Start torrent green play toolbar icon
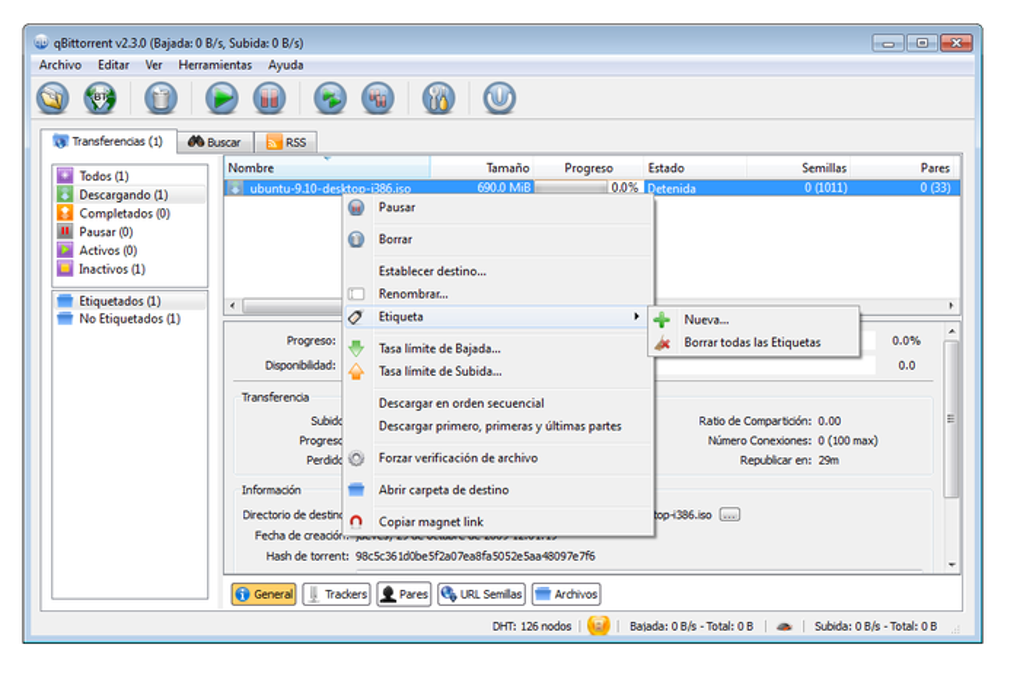The image size is (1020, 686). 222,99
